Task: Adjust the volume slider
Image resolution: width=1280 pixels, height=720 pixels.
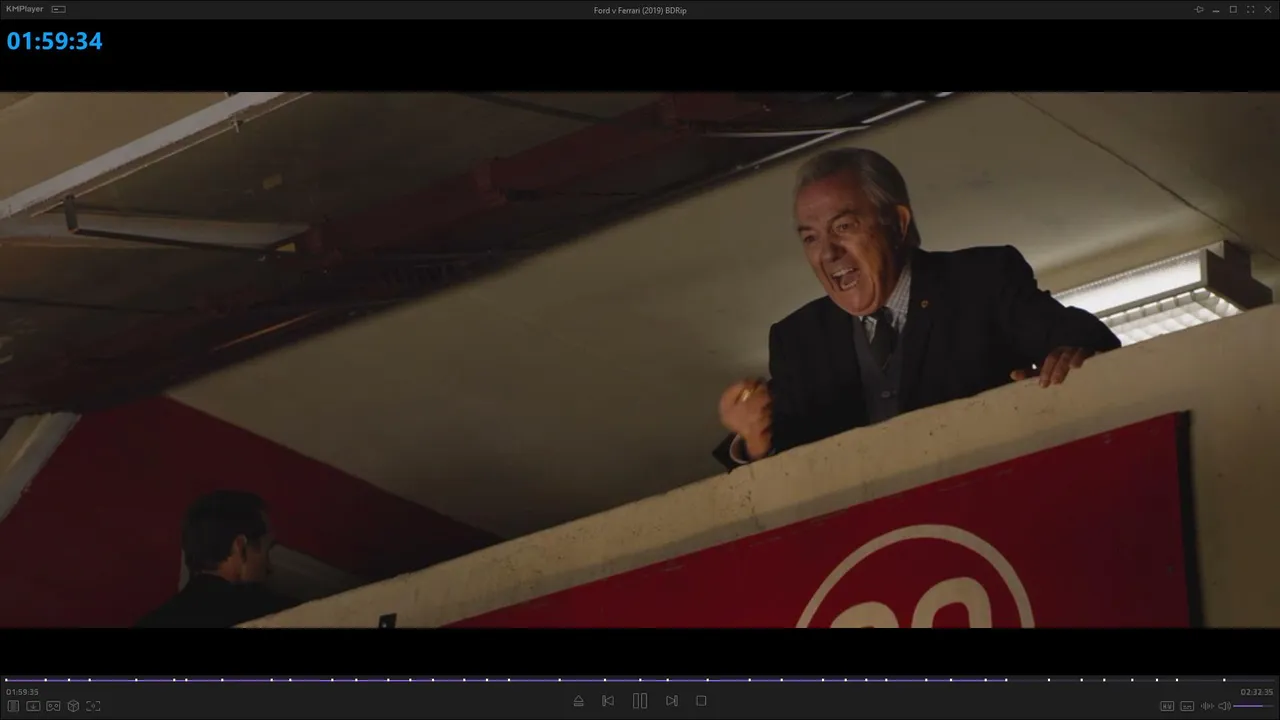Action: pos(1254,707)
